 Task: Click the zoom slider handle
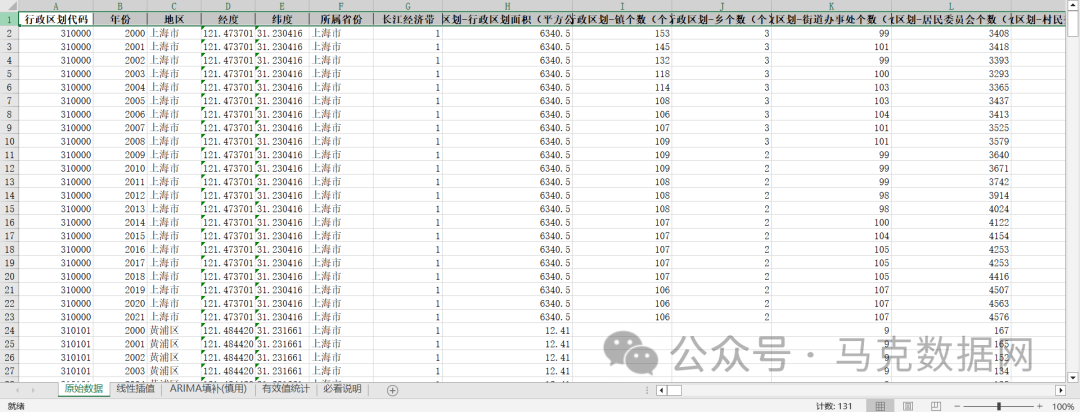point(999,406)
